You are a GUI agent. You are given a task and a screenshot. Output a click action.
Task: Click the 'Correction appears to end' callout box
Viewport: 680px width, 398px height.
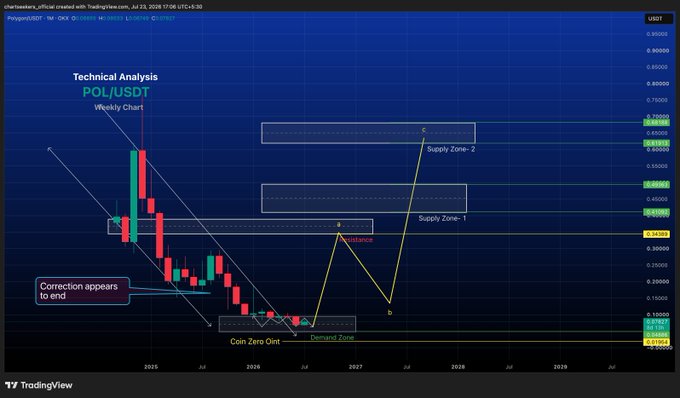click(82, 291)
